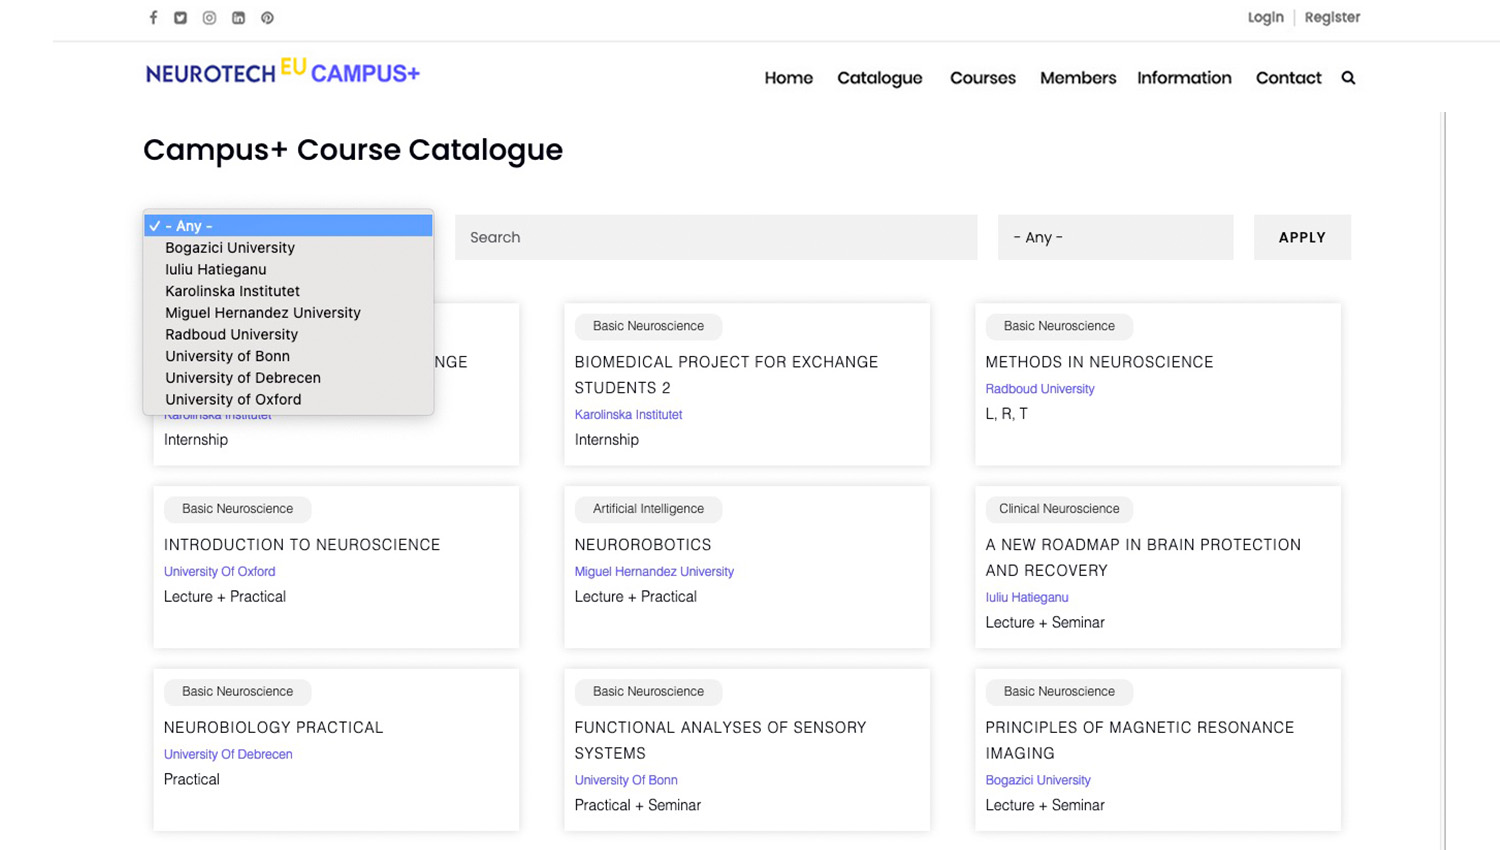The height and width of the screenshot is (850, 1500).
Task: Click the Login link
Action: tap(1265, 17)
